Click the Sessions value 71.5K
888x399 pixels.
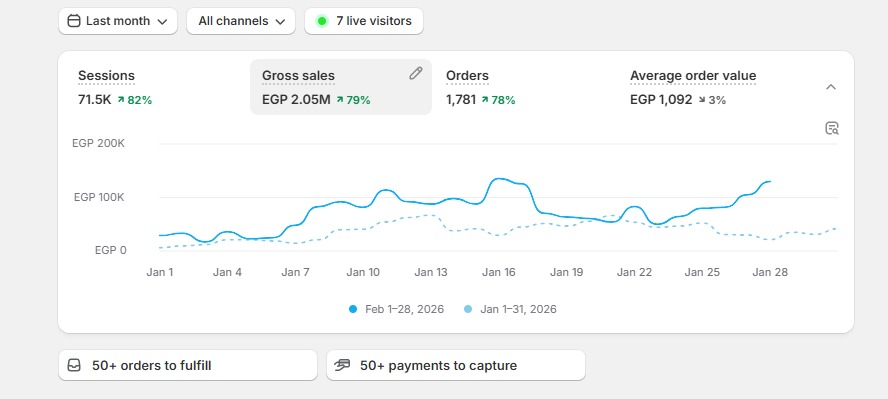(x=95, y=100)
